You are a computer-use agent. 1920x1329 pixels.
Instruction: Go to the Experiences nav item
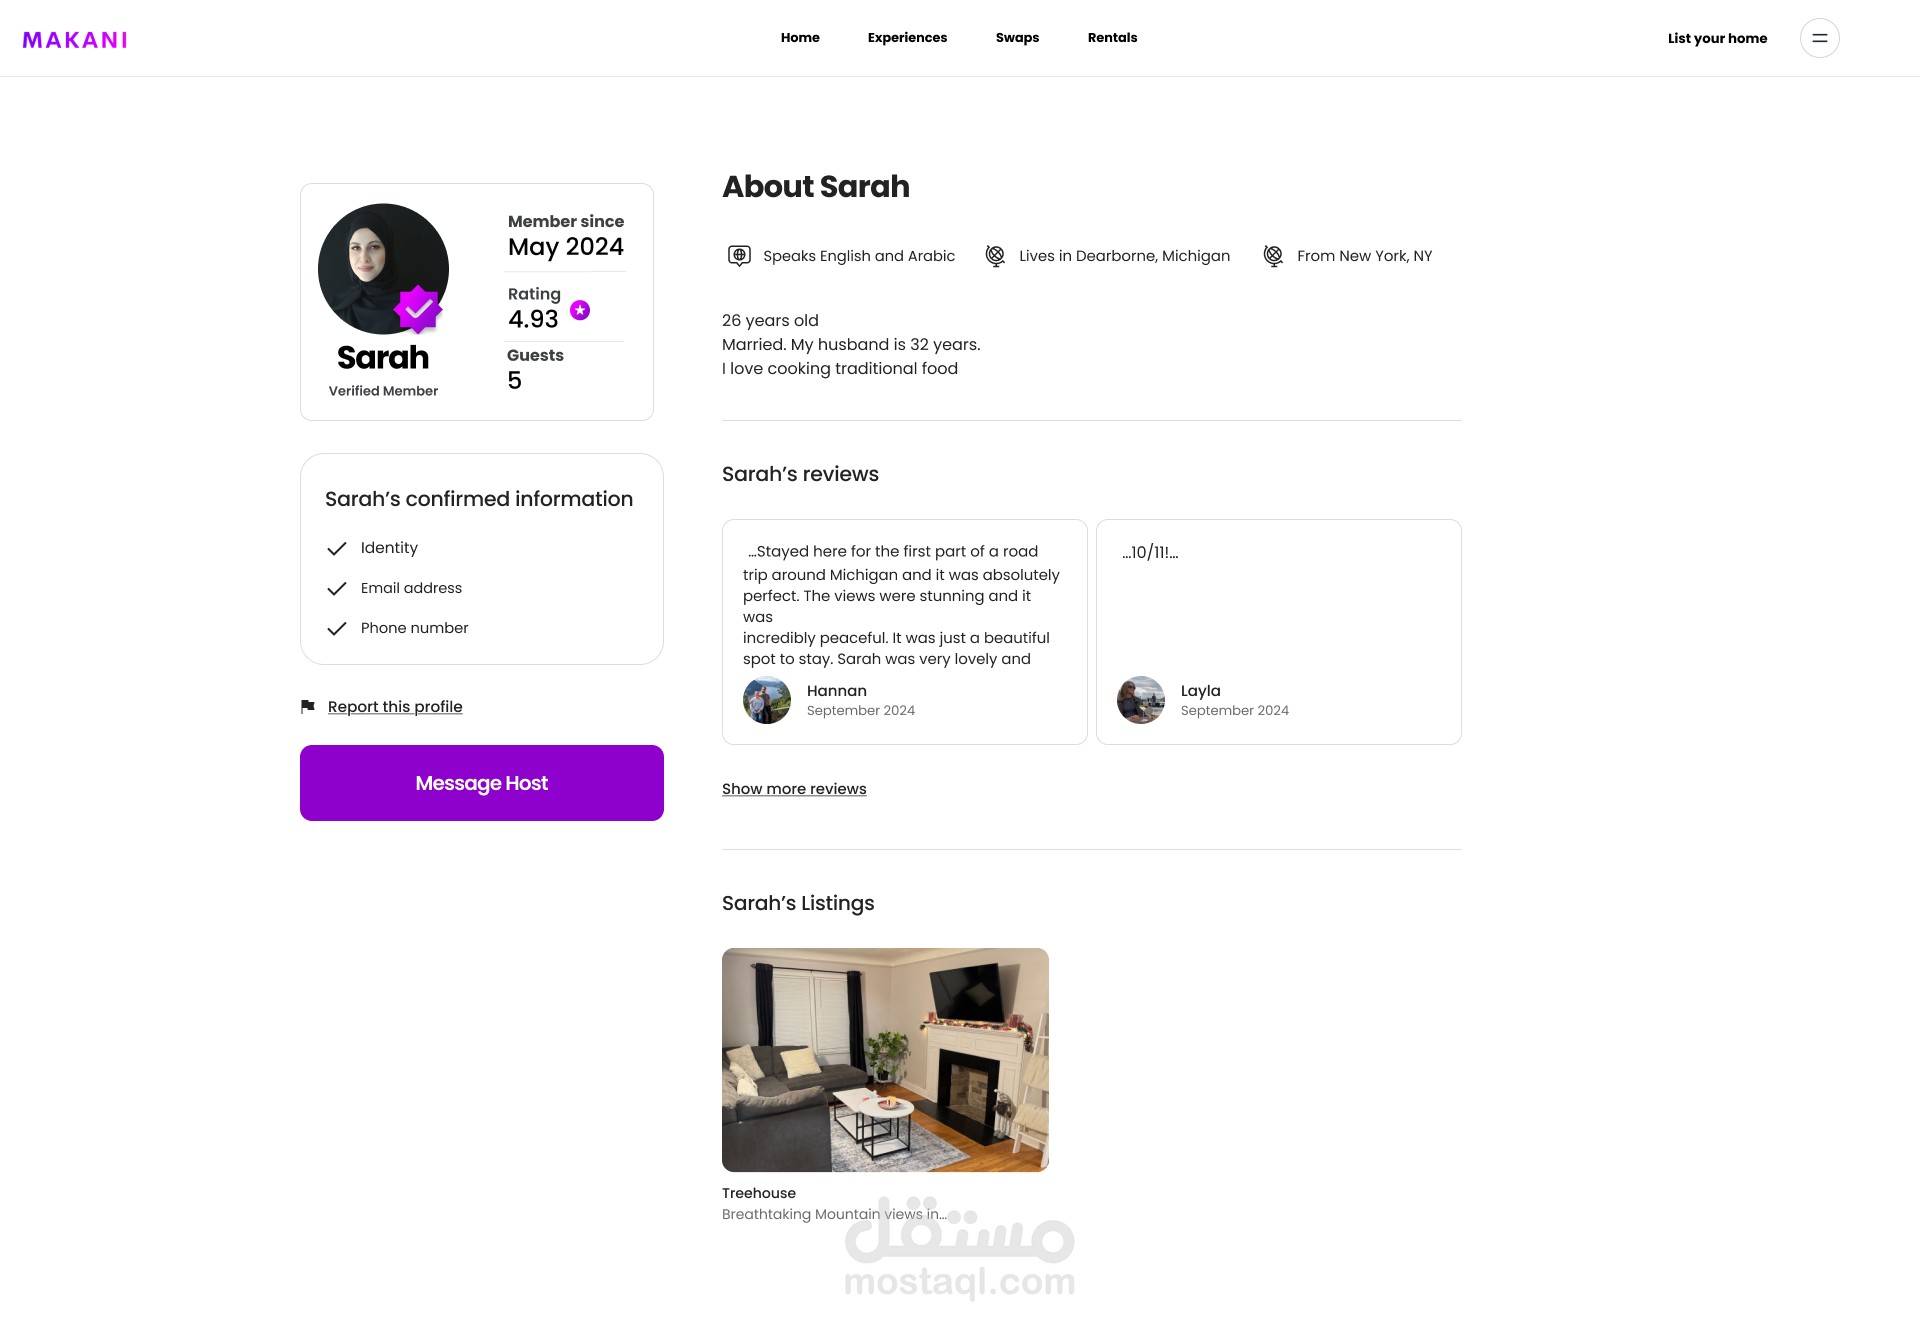(x=907, y=38)
